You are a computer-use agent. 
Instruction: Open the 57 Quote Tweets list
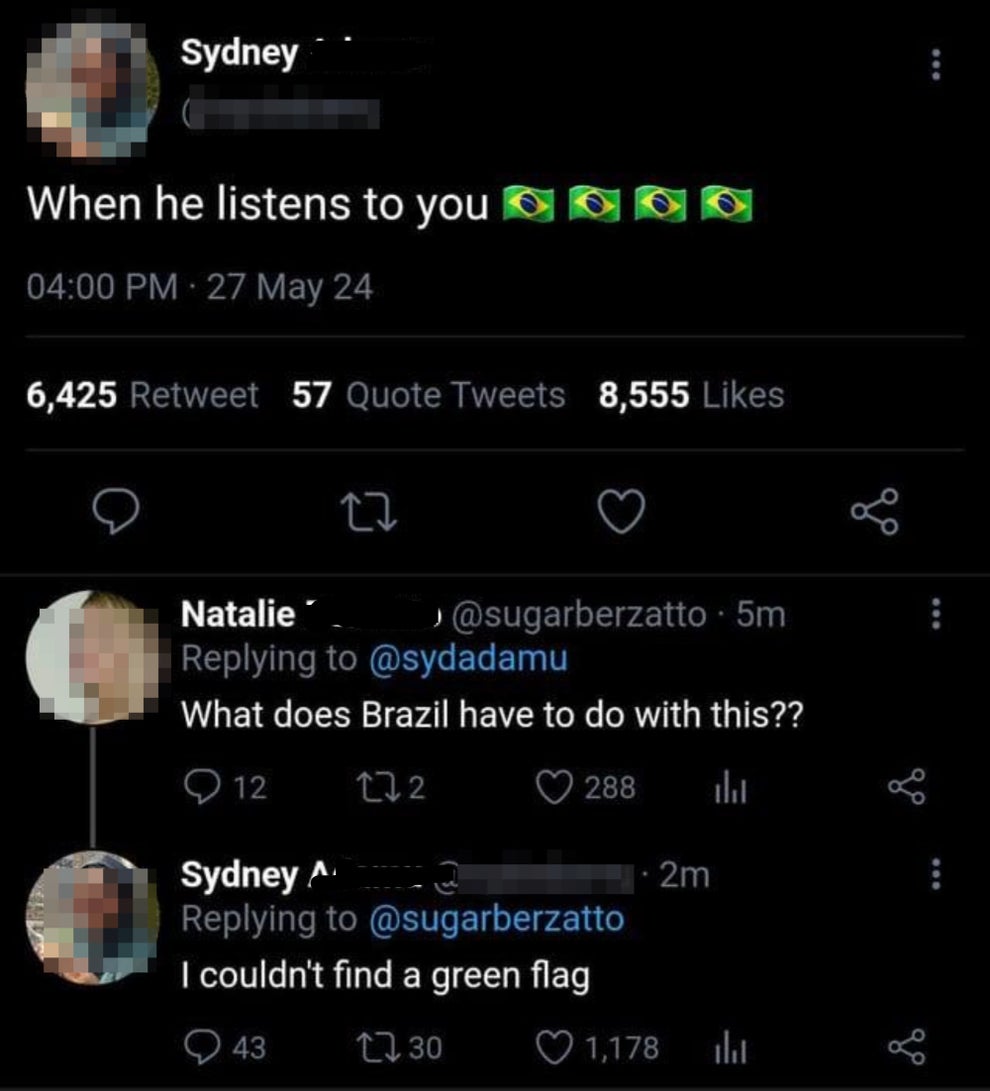click(428, 396)
